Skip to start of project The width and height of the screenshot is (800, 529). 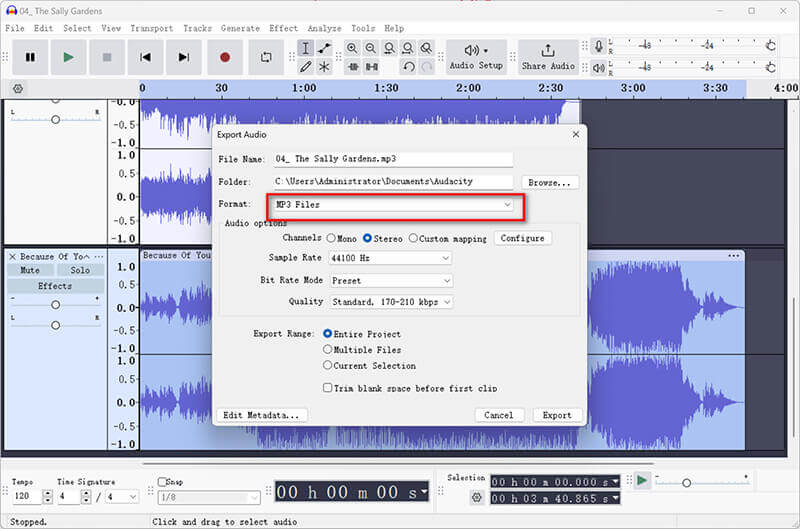click(x=145, y=57)
